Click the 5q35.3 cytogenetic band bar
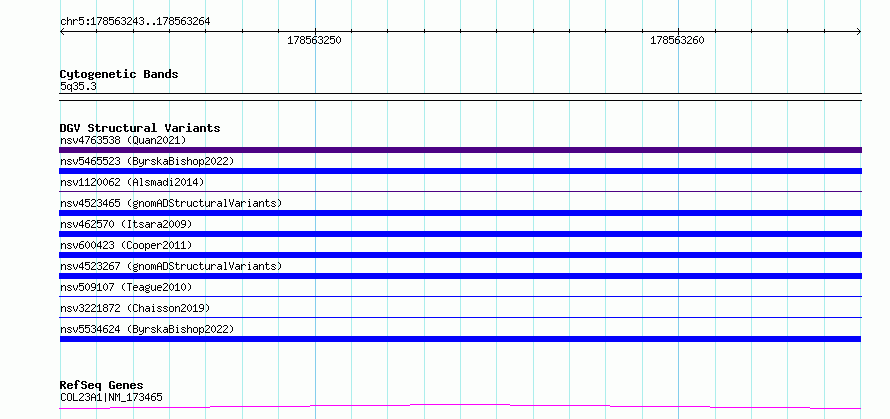Image resolution: width=890 pixels, height=419 pixels. (x=460, y=97)
